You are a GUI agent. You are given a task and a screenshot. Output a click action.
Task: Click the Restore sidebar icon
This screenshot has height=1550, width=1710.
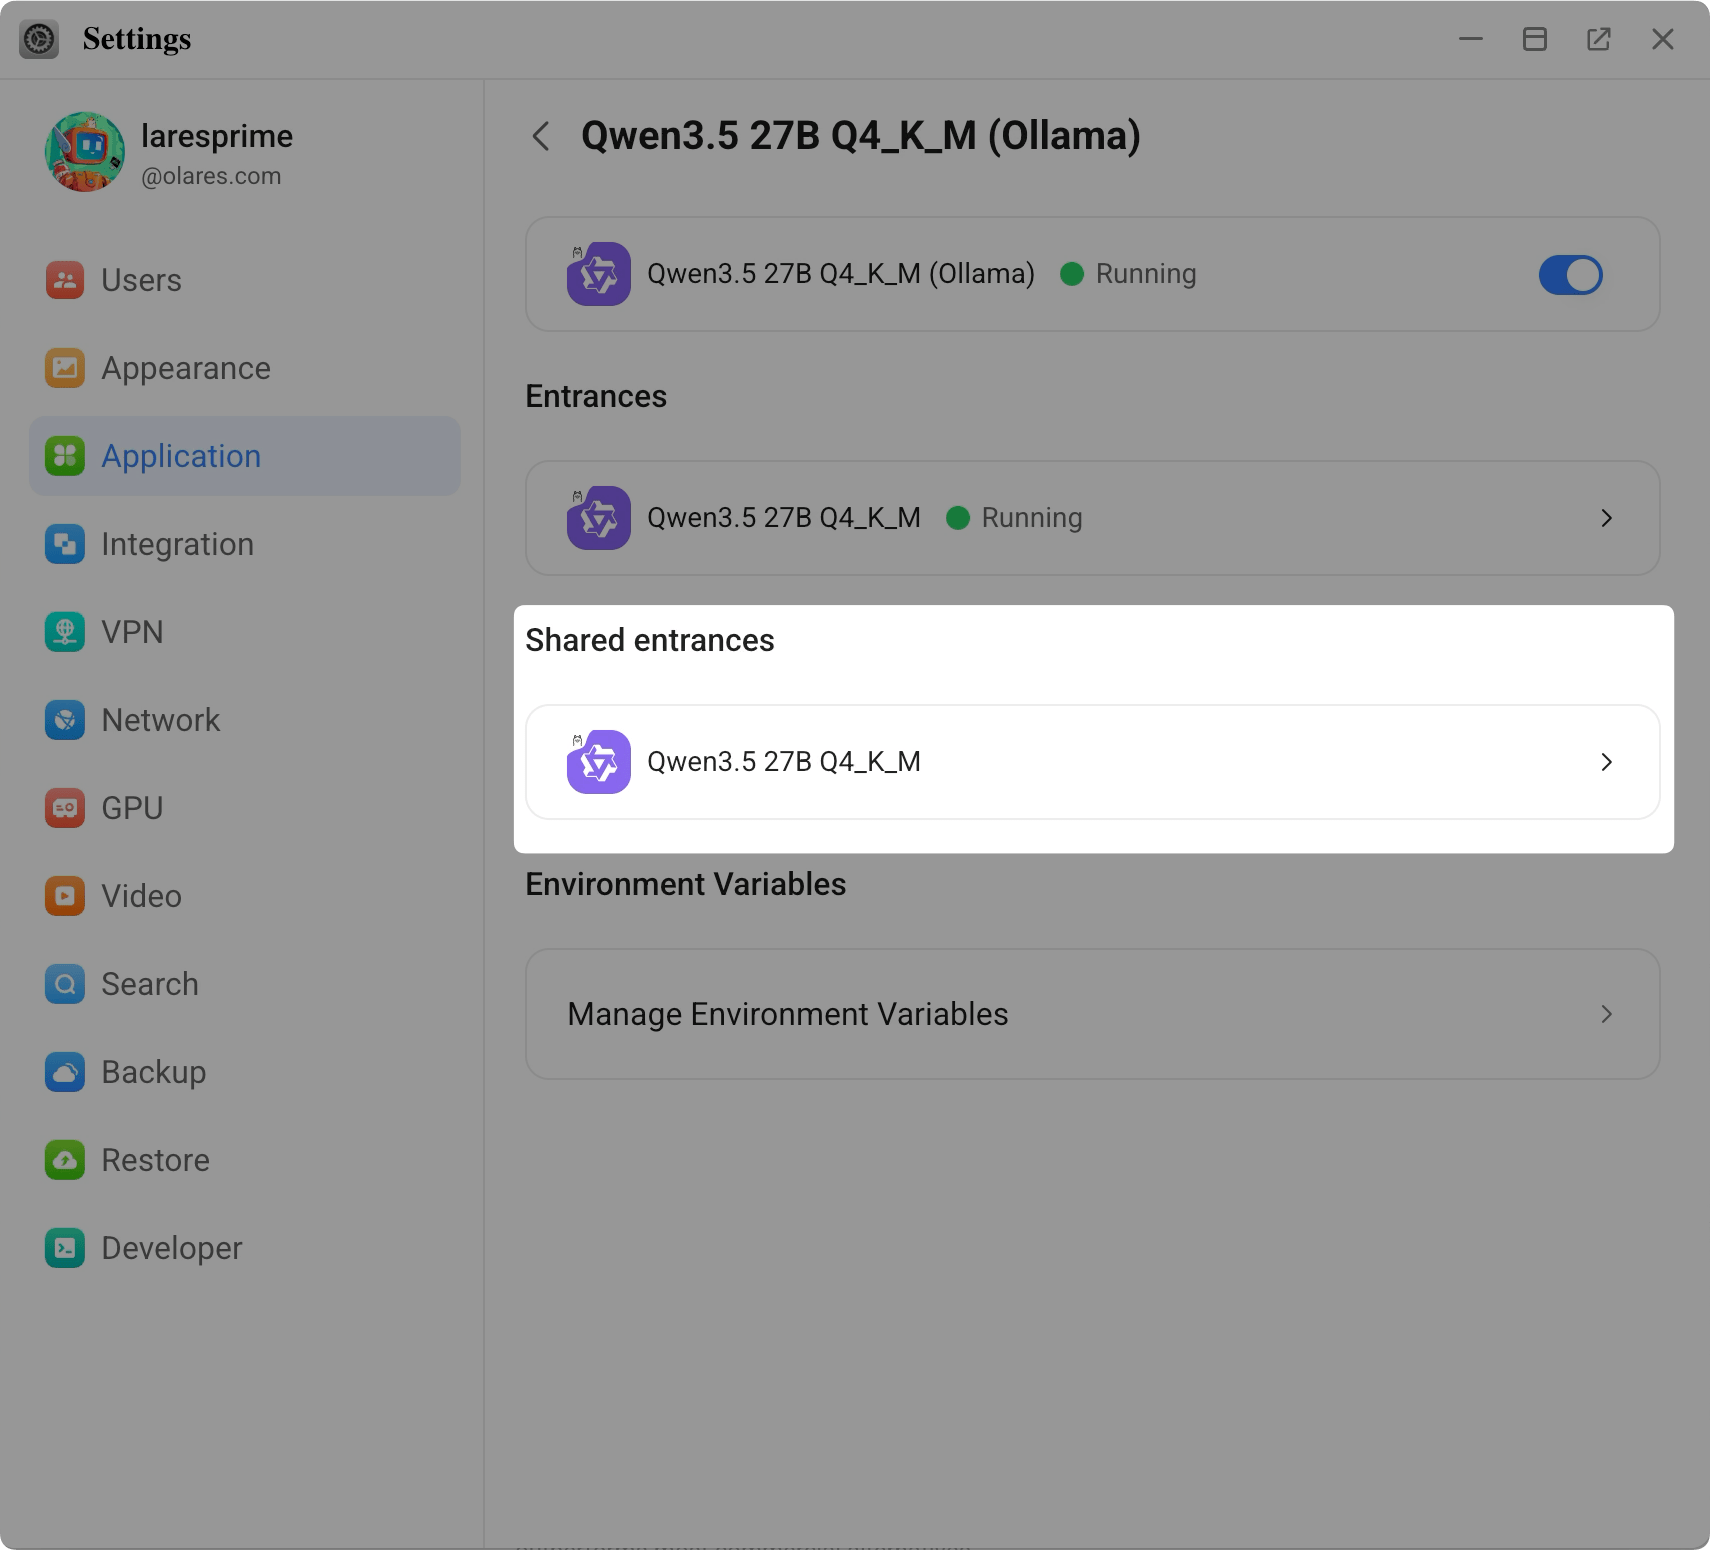[x=65, y=1160]
